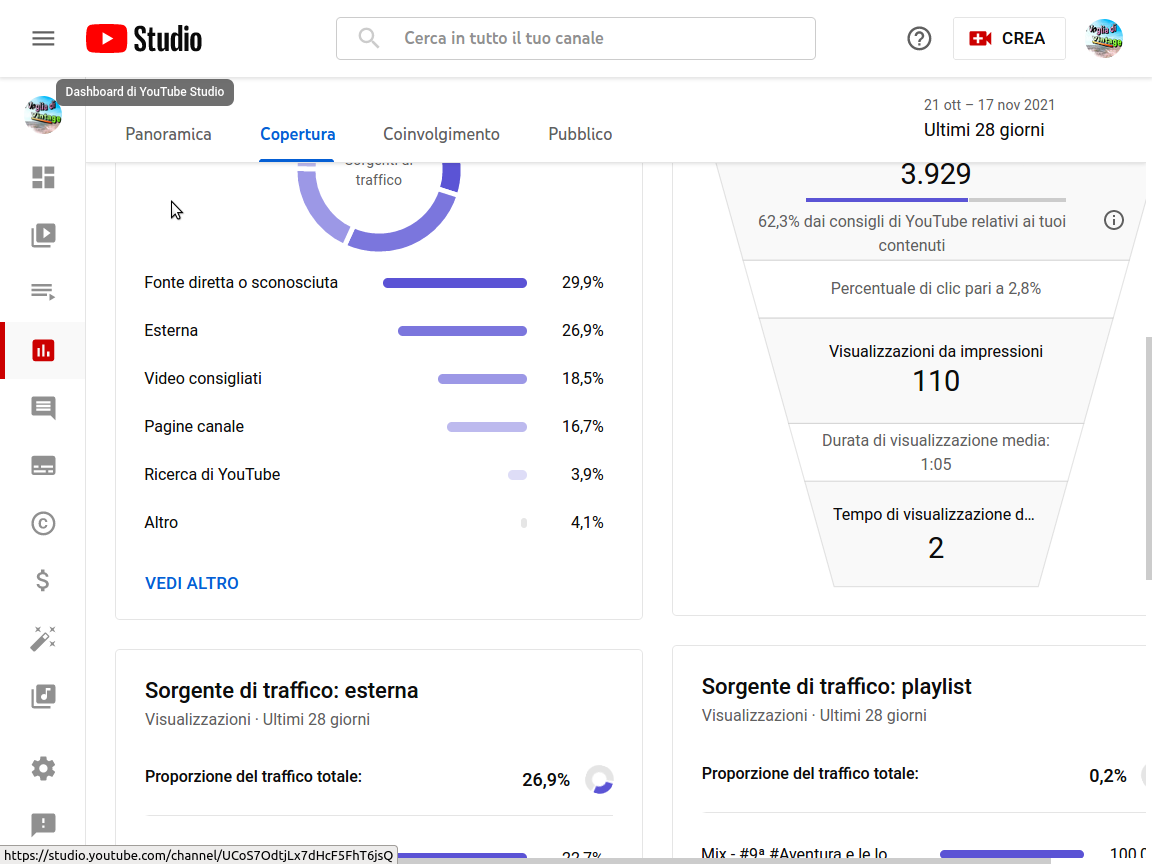Screen dimensions: 1152x864
Task: Click the 26,9% mini donut chart
Action: [x=600, y=780]
